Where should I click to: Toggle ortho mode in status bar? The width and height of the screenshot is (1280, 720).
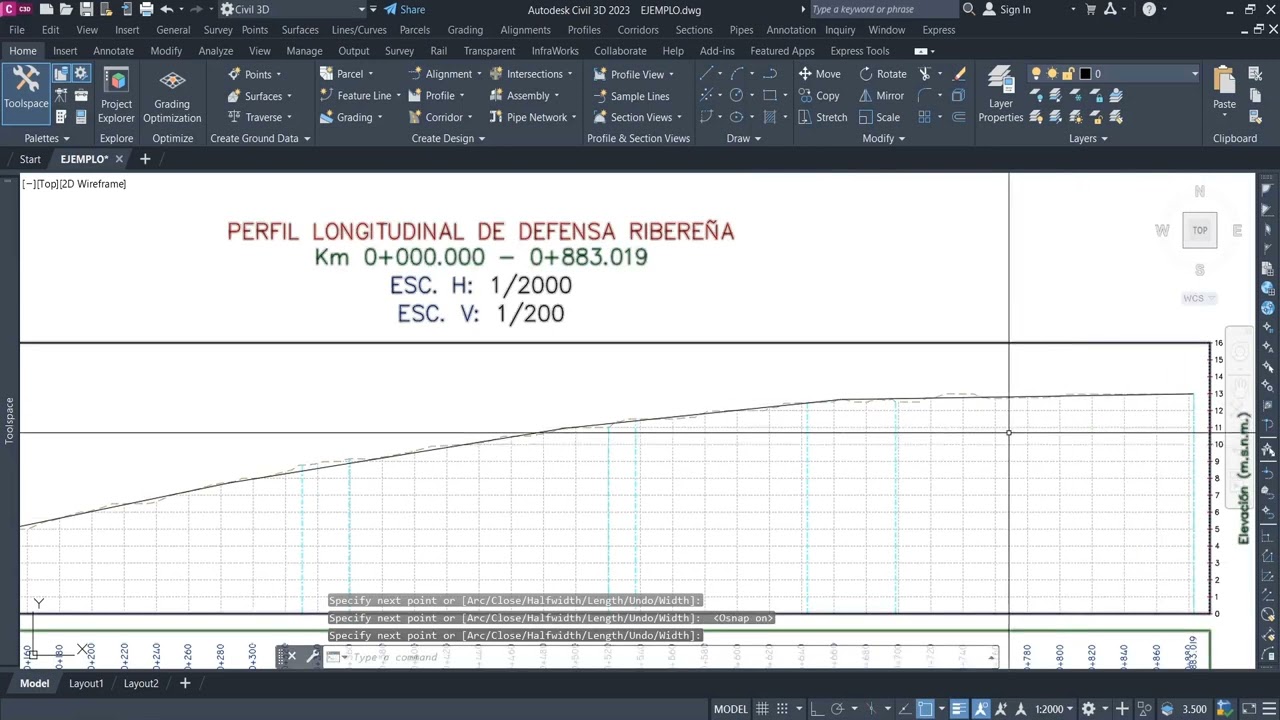815,709
